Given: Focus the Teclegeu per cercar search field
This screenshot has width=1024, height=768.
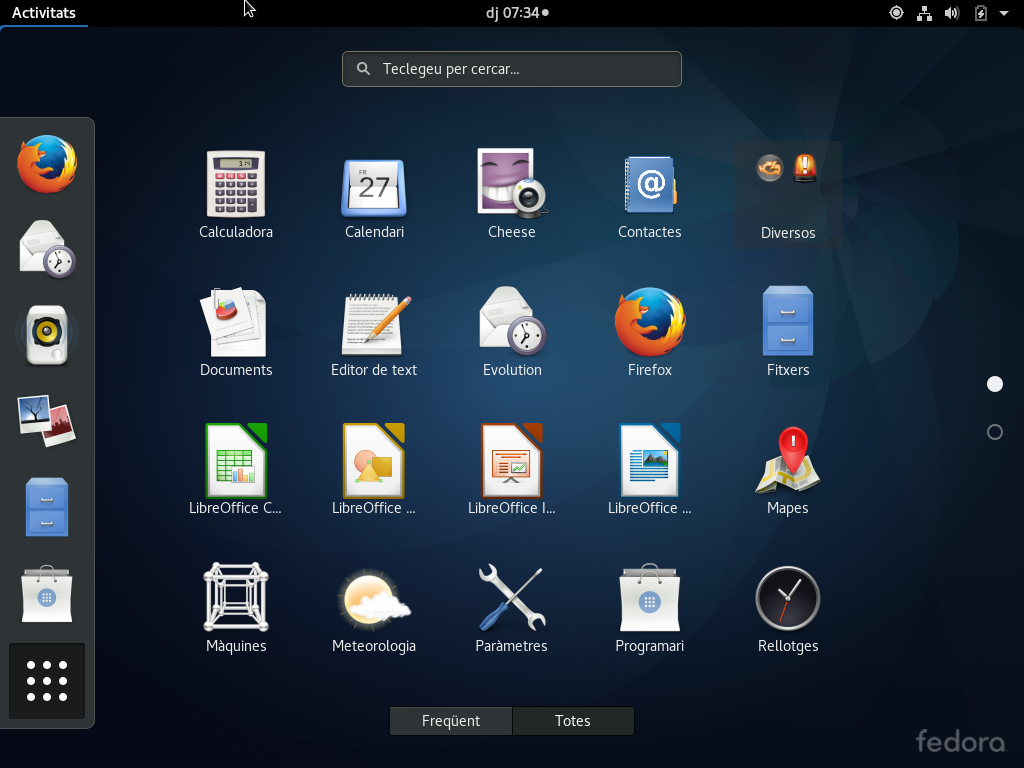Looking at the screenshot, I should point(512,69).
